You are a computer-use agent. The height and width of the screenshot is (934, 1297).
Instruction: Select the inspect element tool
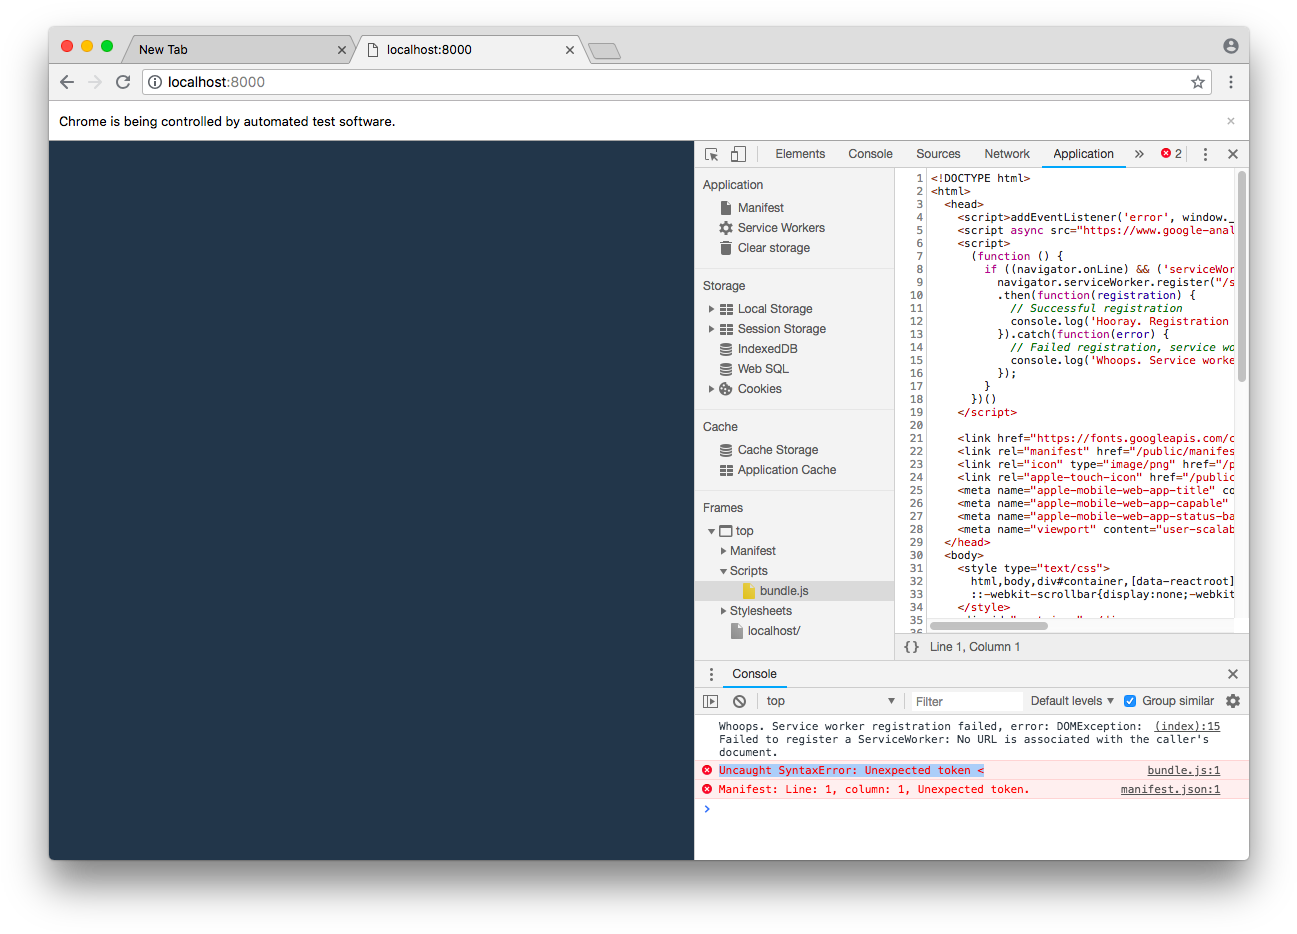711,153
